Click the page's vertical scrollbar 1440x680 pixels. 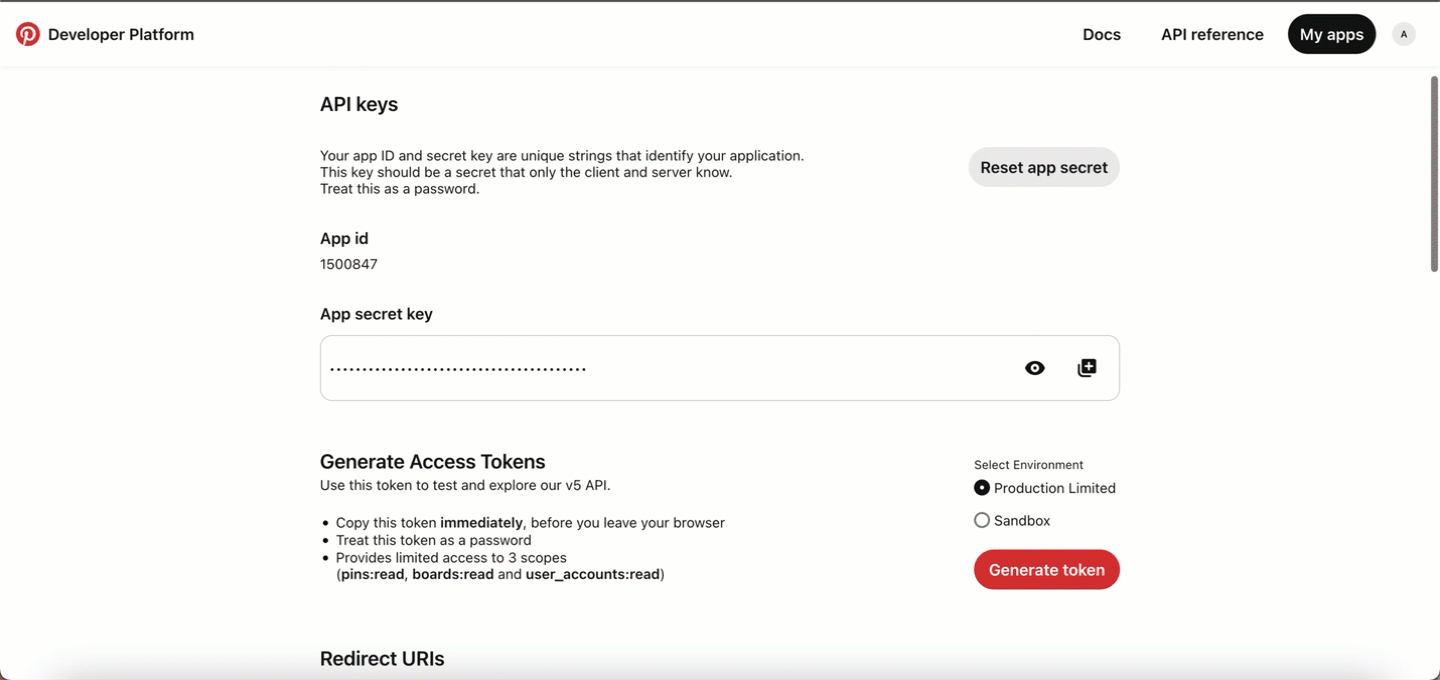coord(1435,173)
